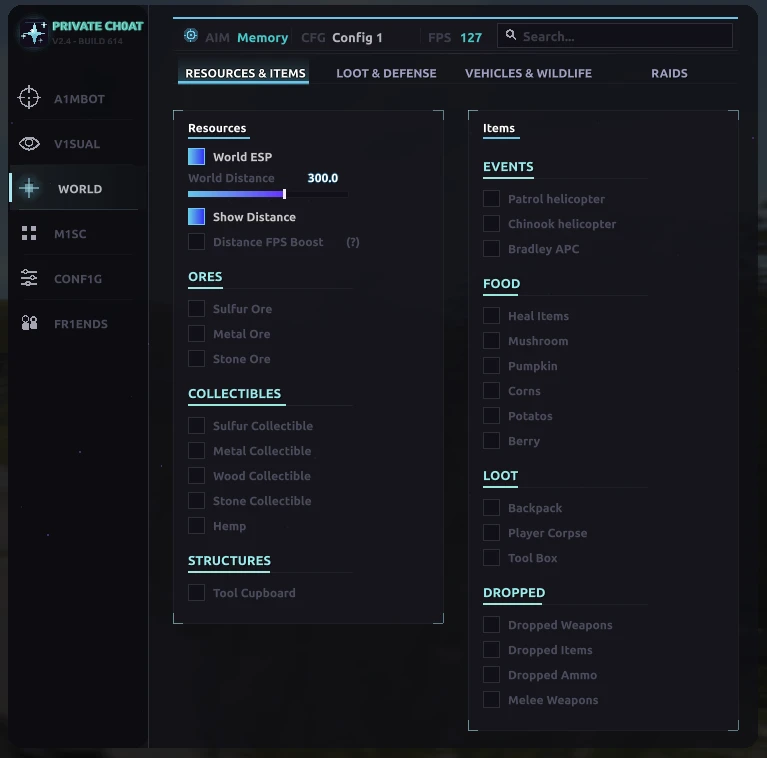Click the people icon beside FR1ENDS
The height and width of the screenshot is (758, 767).
coord(29,323)
